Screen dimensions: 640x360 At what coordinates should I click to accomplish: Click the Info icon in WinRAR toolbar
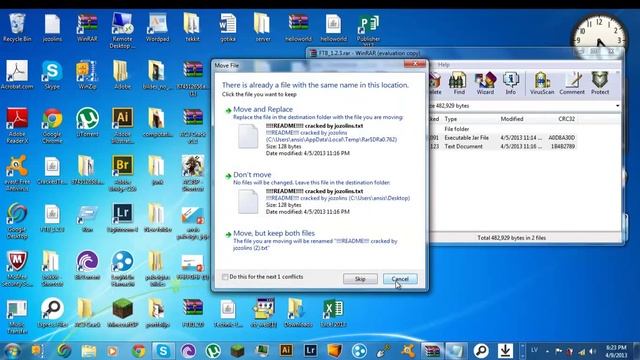pos(511,83)
